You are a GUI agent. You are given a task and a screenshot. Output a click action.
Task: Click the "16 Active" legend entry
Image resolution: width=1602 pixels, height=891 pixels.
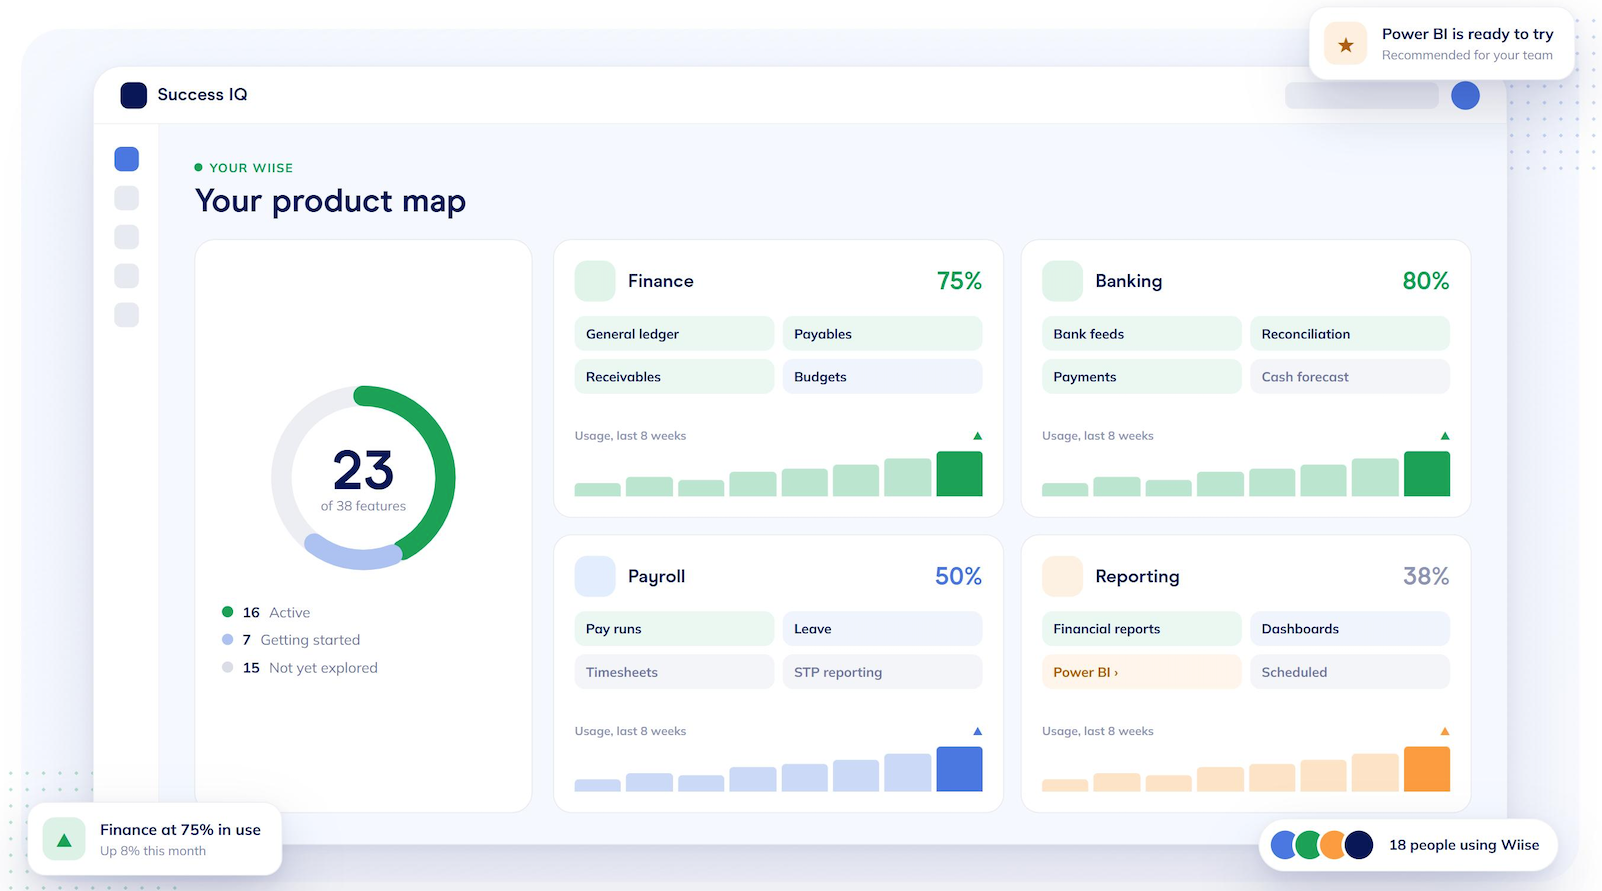pos(266,612)
